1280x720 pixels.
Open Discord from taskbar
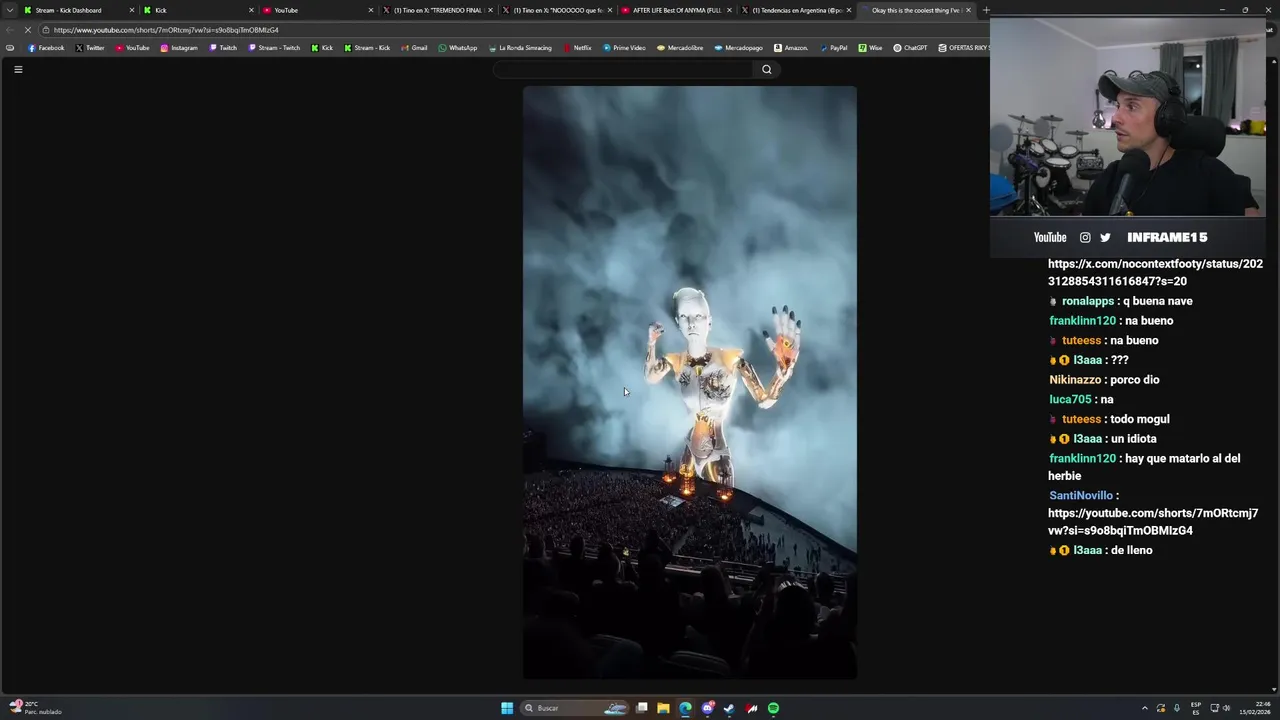tap(708, 708)
